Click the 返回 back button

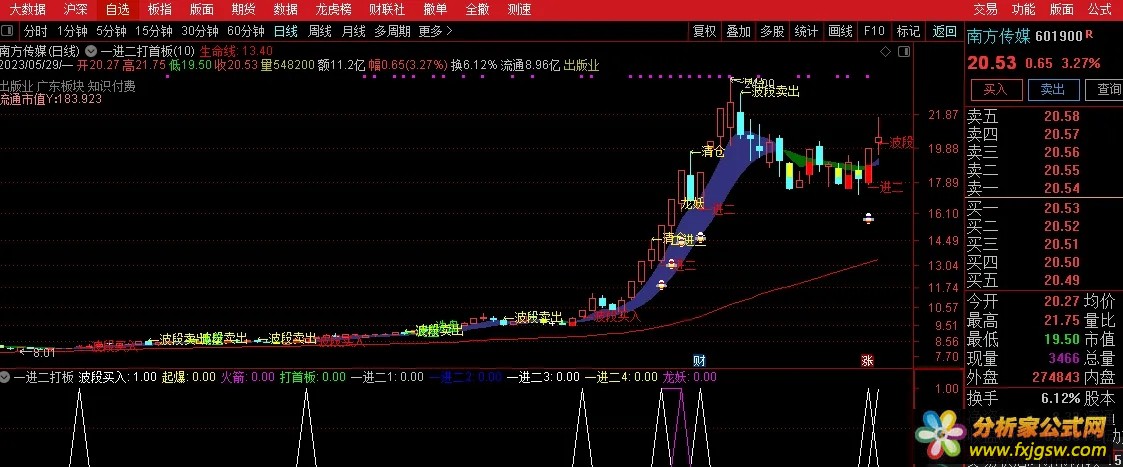944,32
